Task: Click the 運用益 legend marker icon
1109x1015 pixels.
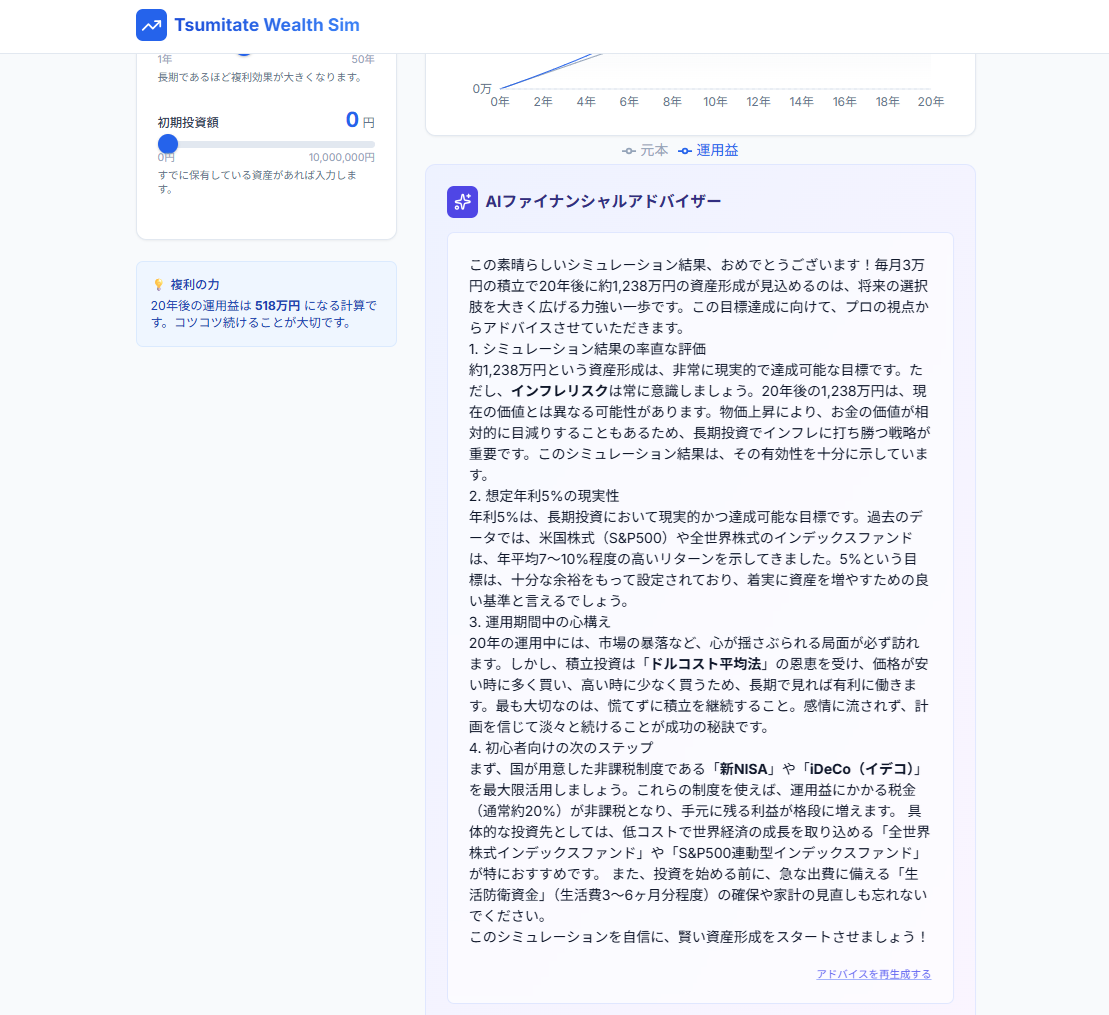Action: click(x=685, y=151)
